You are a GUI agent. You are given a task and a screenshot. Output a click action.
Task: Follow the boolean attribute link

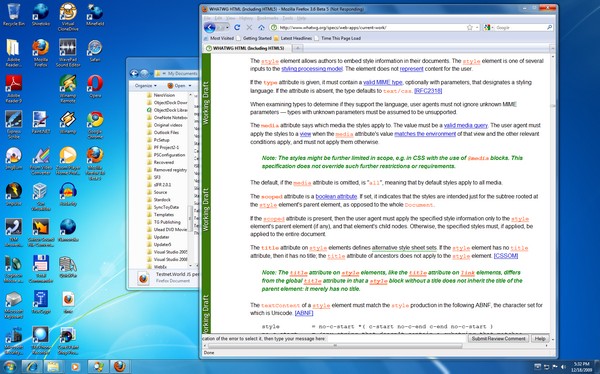[336, 196]
